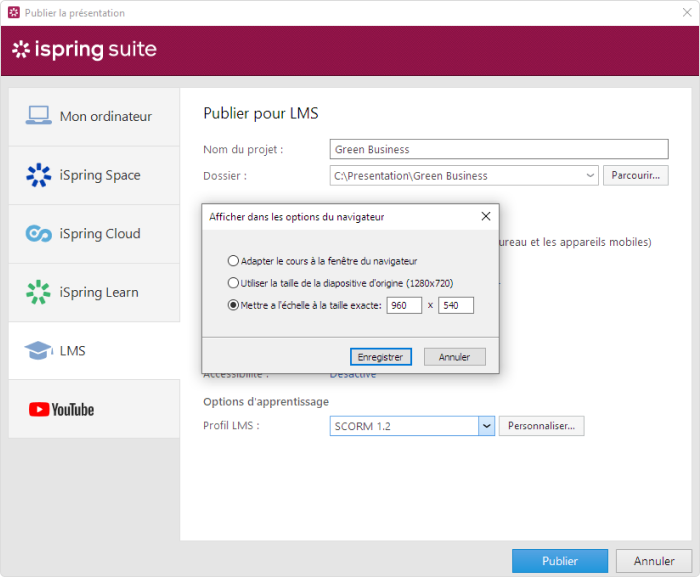Close the Publier la présentation window
700x577 pixels.
[687, 13]
